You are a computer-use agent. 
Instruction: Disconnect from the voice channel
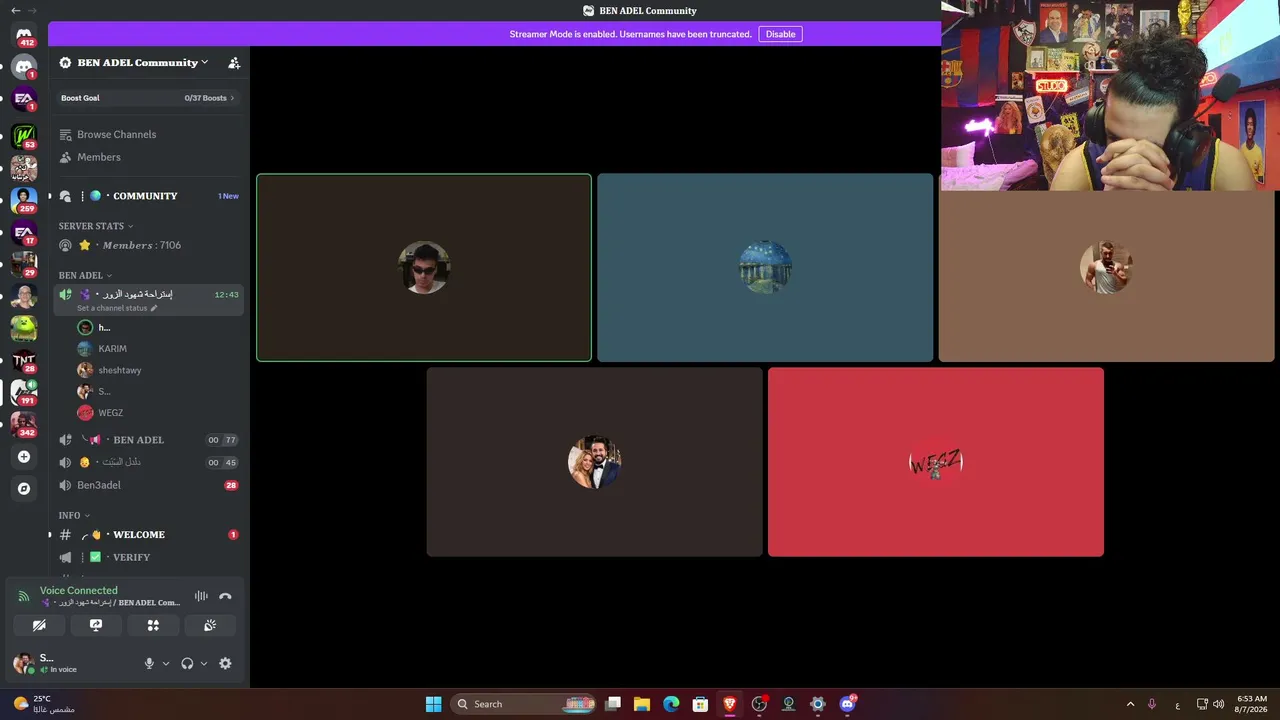(x=225, y=596)
